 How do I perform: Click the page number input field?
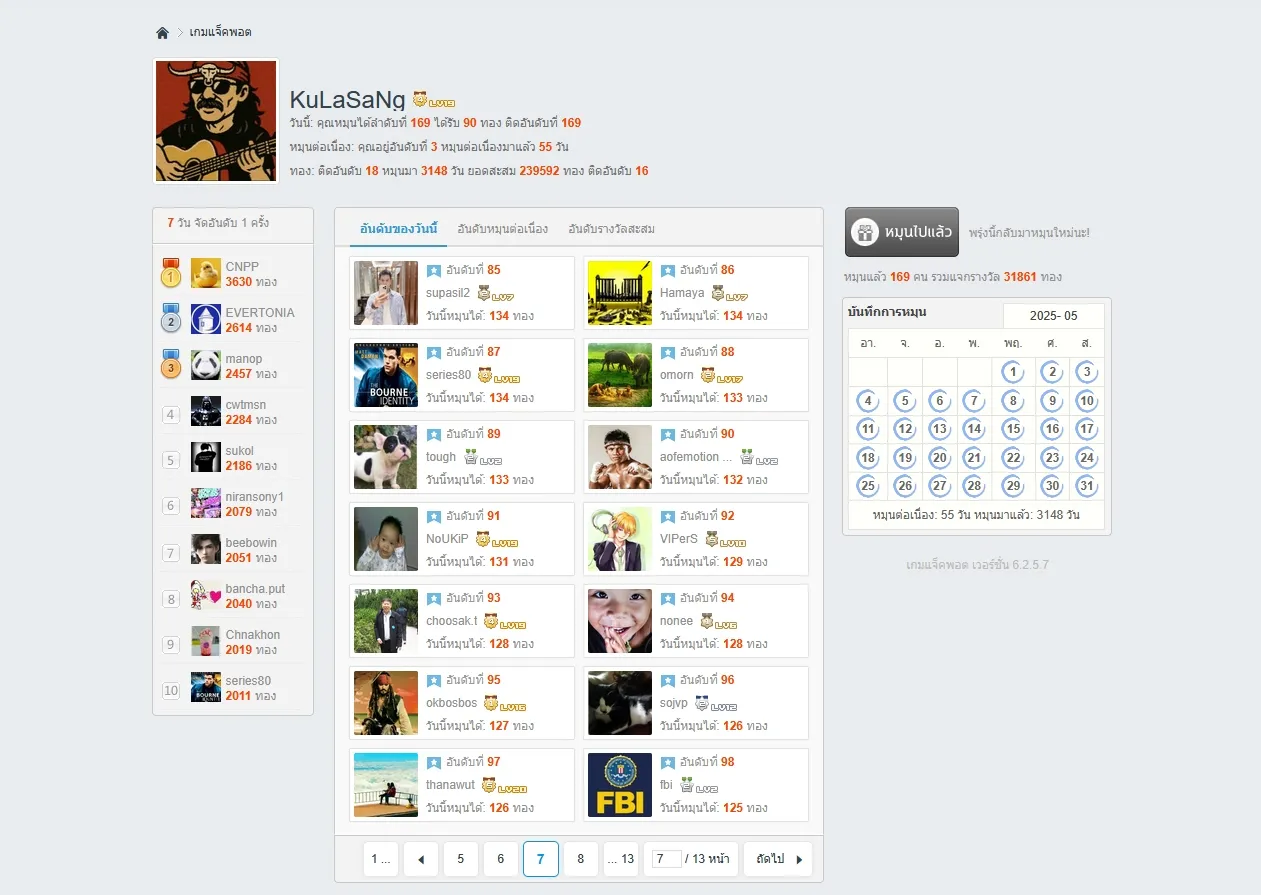click(x=667, y=859)
